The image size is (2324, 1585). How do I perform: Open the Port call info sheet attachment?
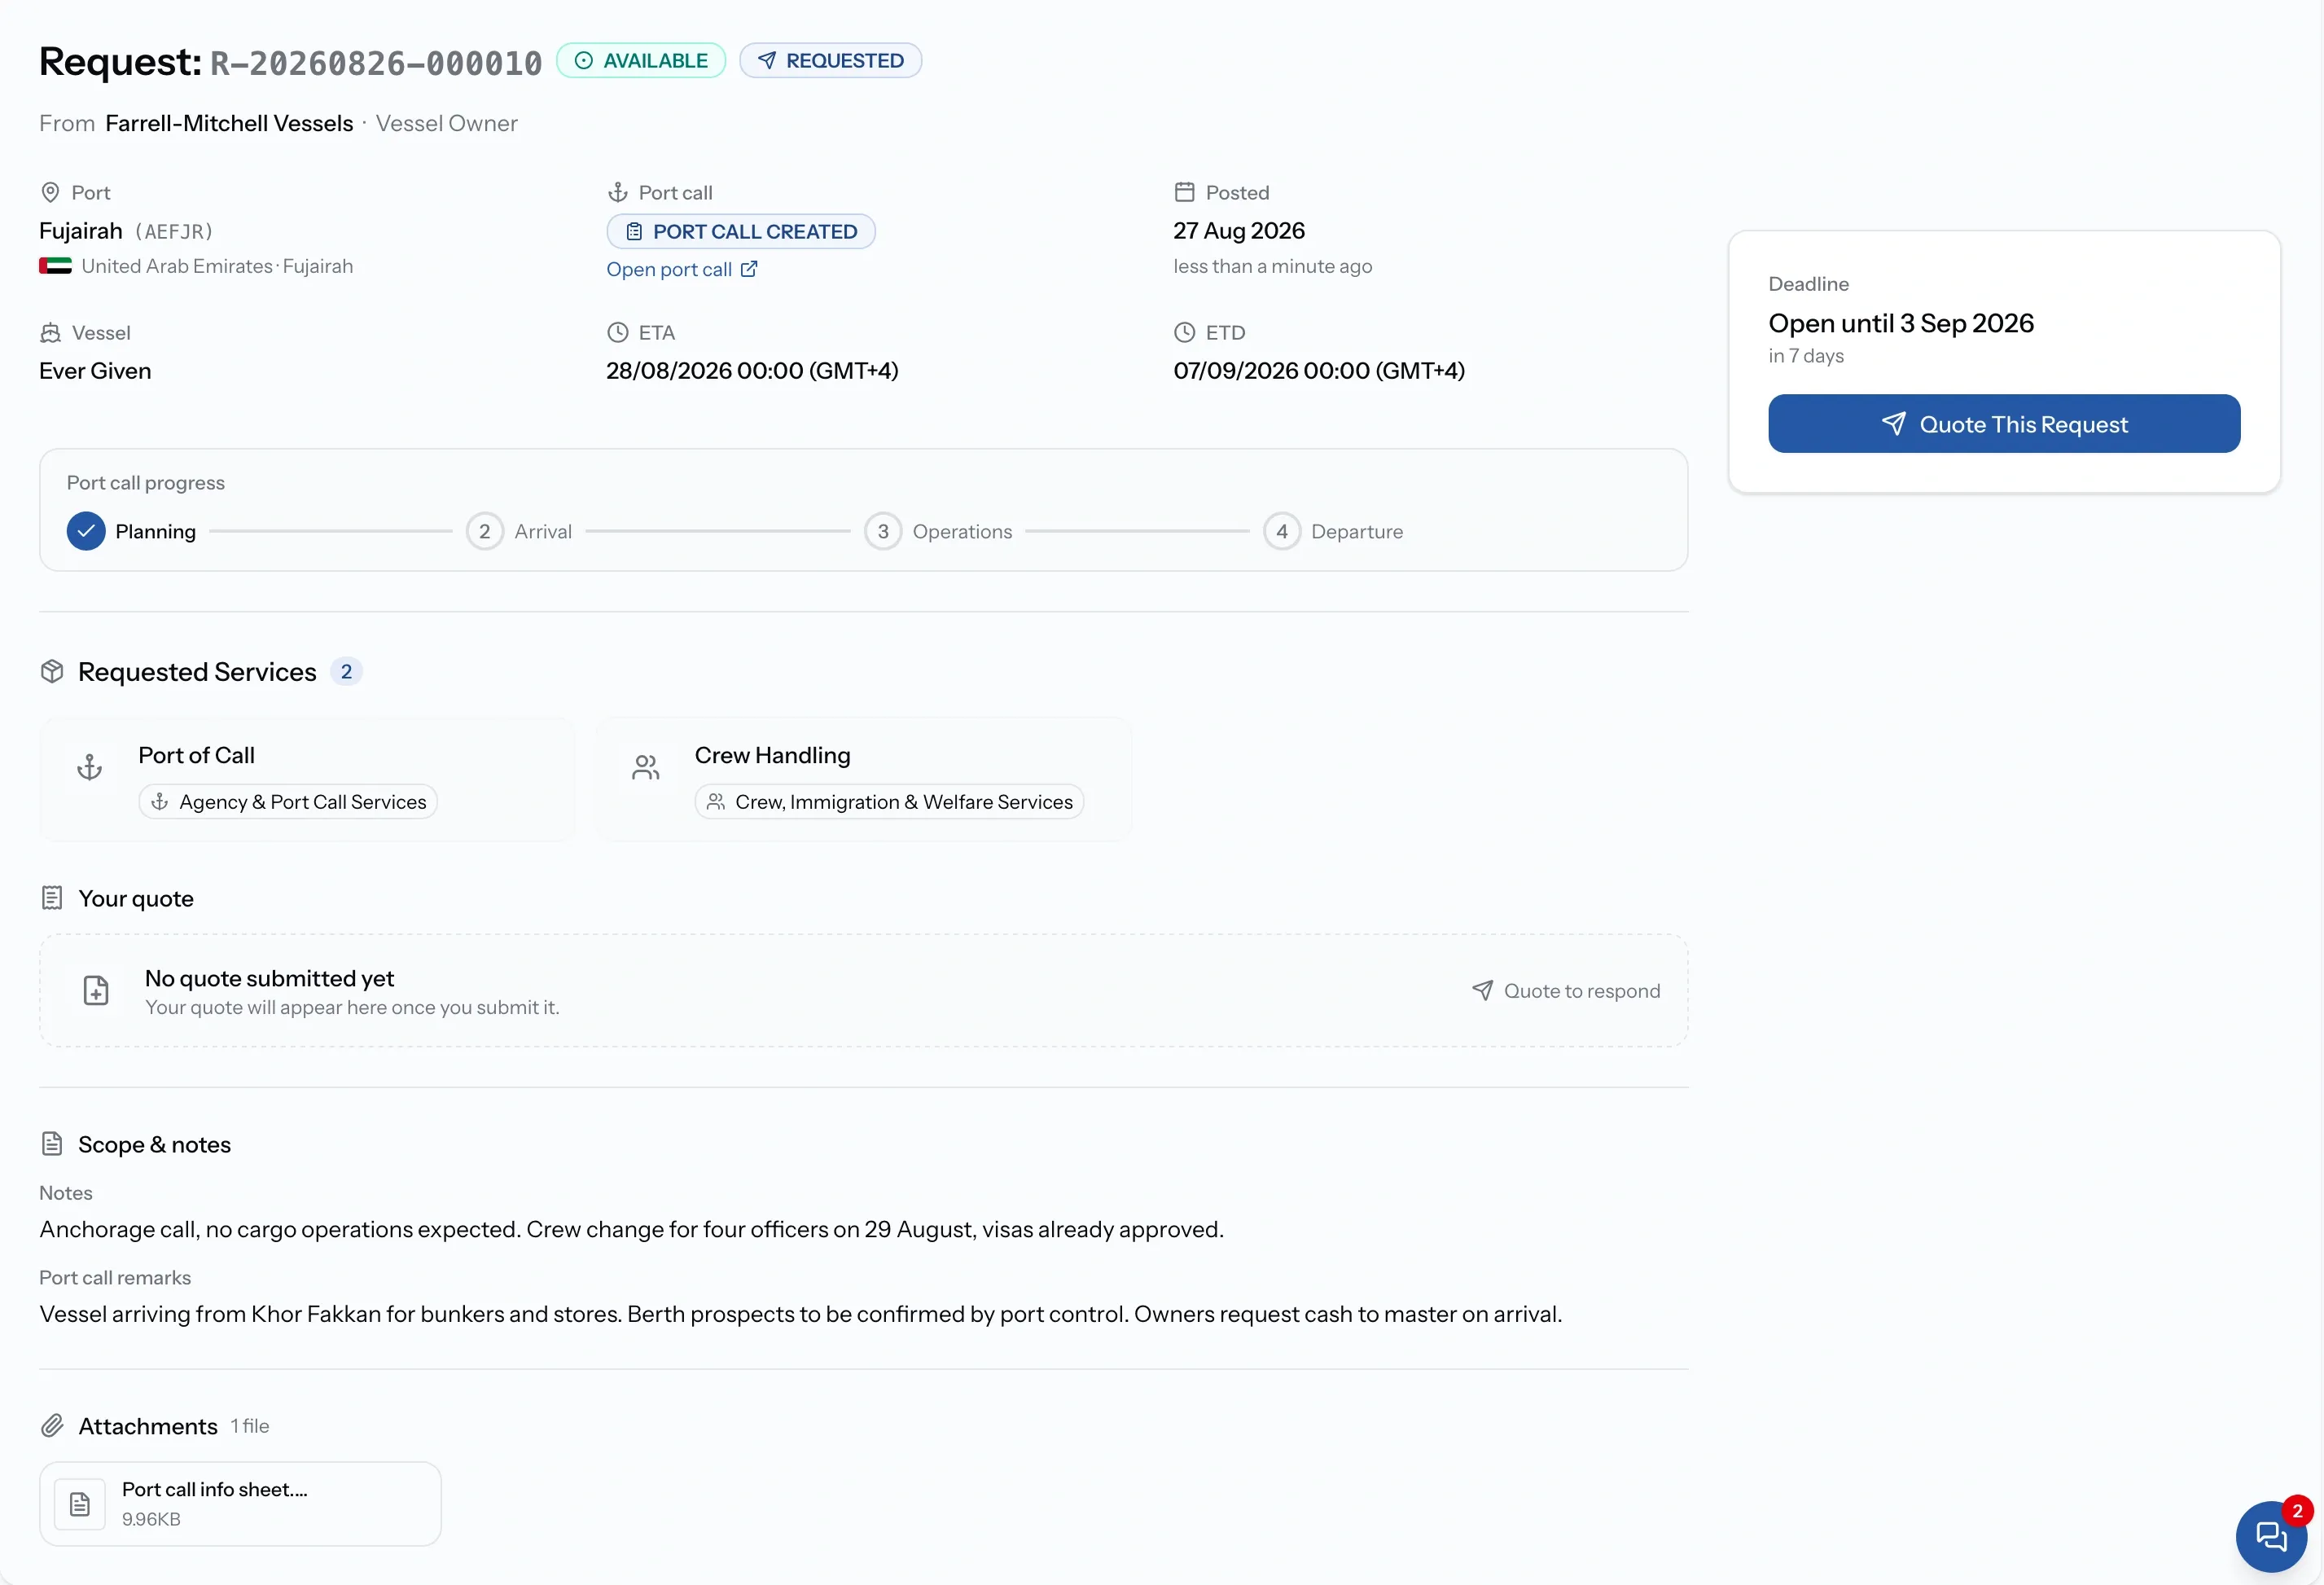[240, 1503]
